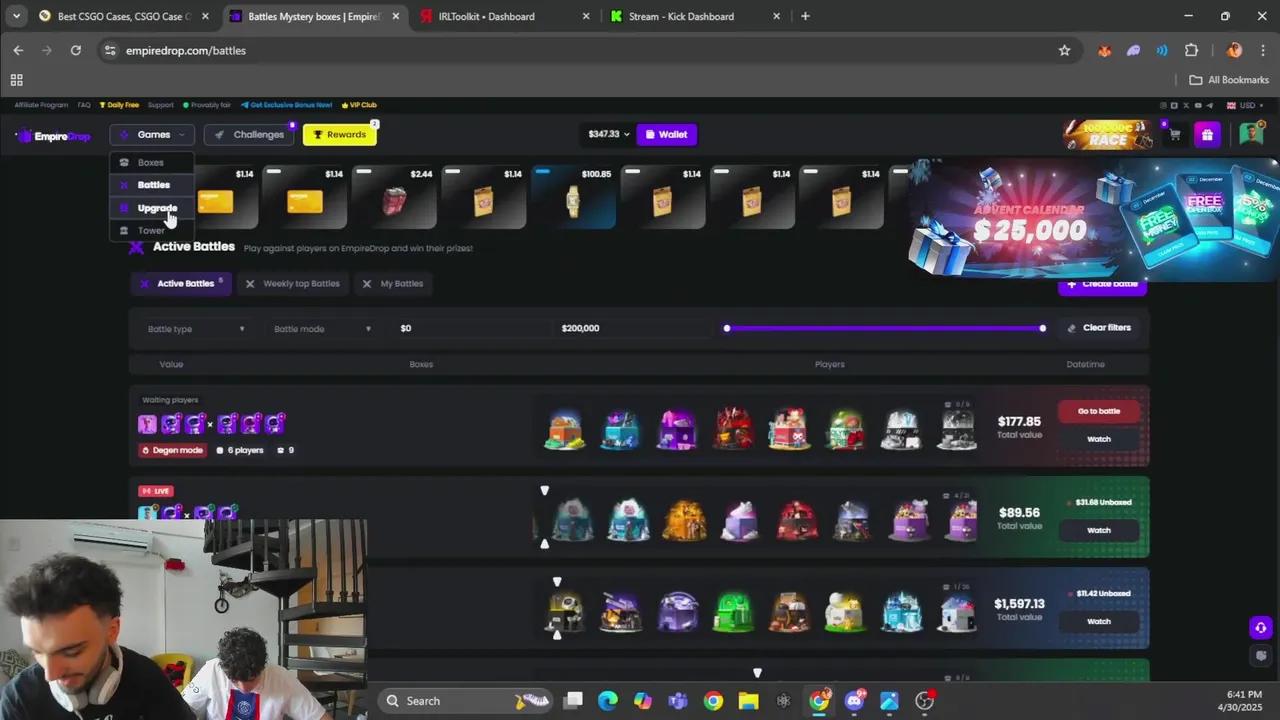Click the purple gift box icon

click(1207, 134)
